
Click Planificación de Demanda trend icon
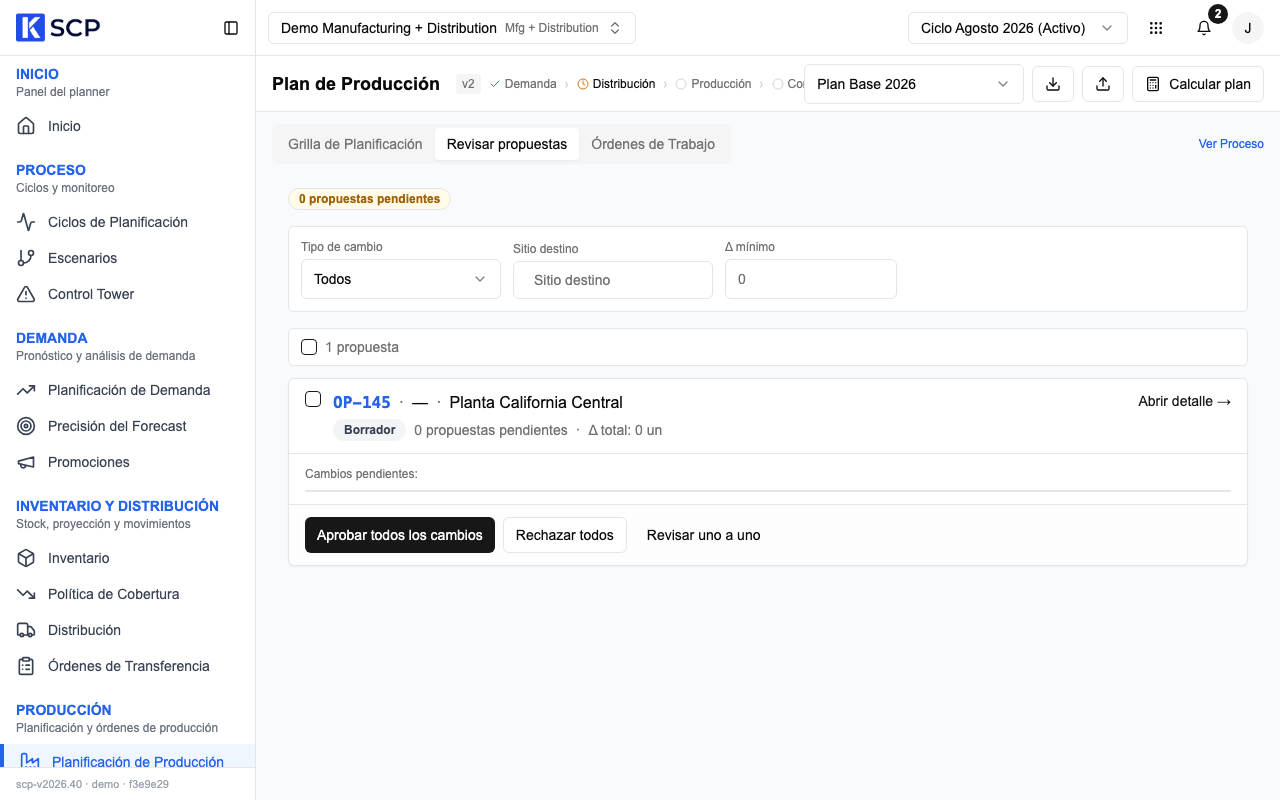tap(26, 390)
